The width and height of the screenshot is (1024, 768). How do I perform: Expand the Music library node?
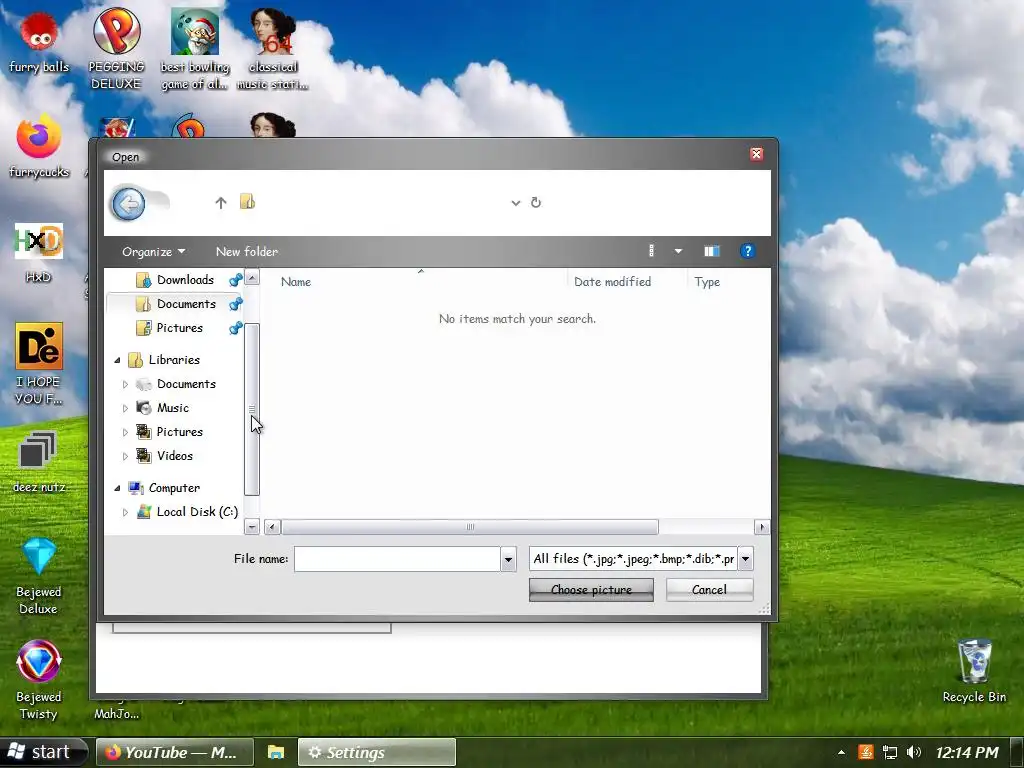125,408
